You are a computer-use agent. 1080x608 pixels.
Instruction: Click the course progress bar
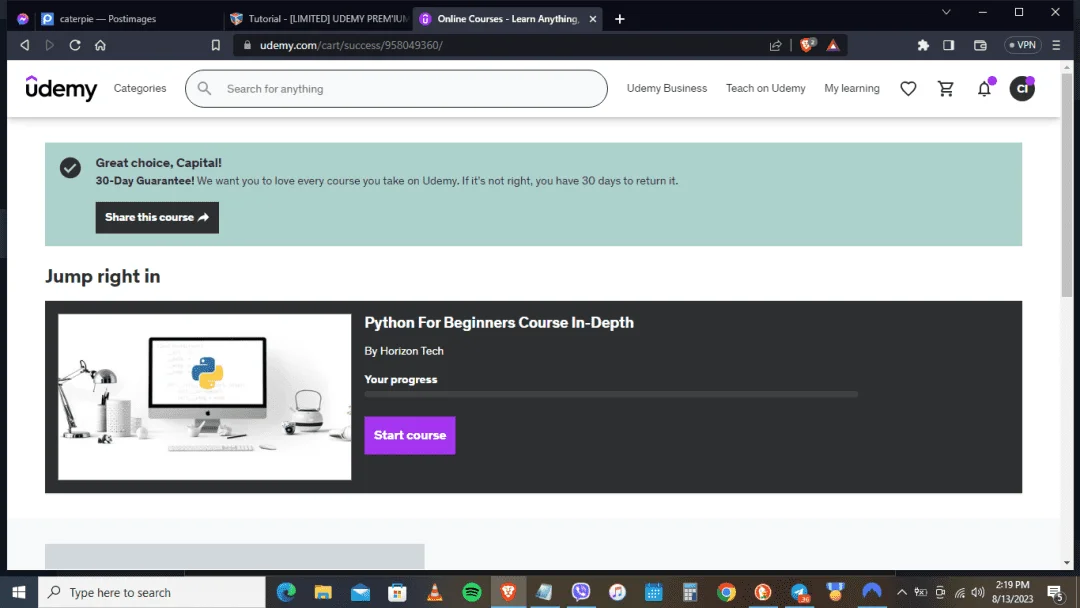click(x=611, y=395)
